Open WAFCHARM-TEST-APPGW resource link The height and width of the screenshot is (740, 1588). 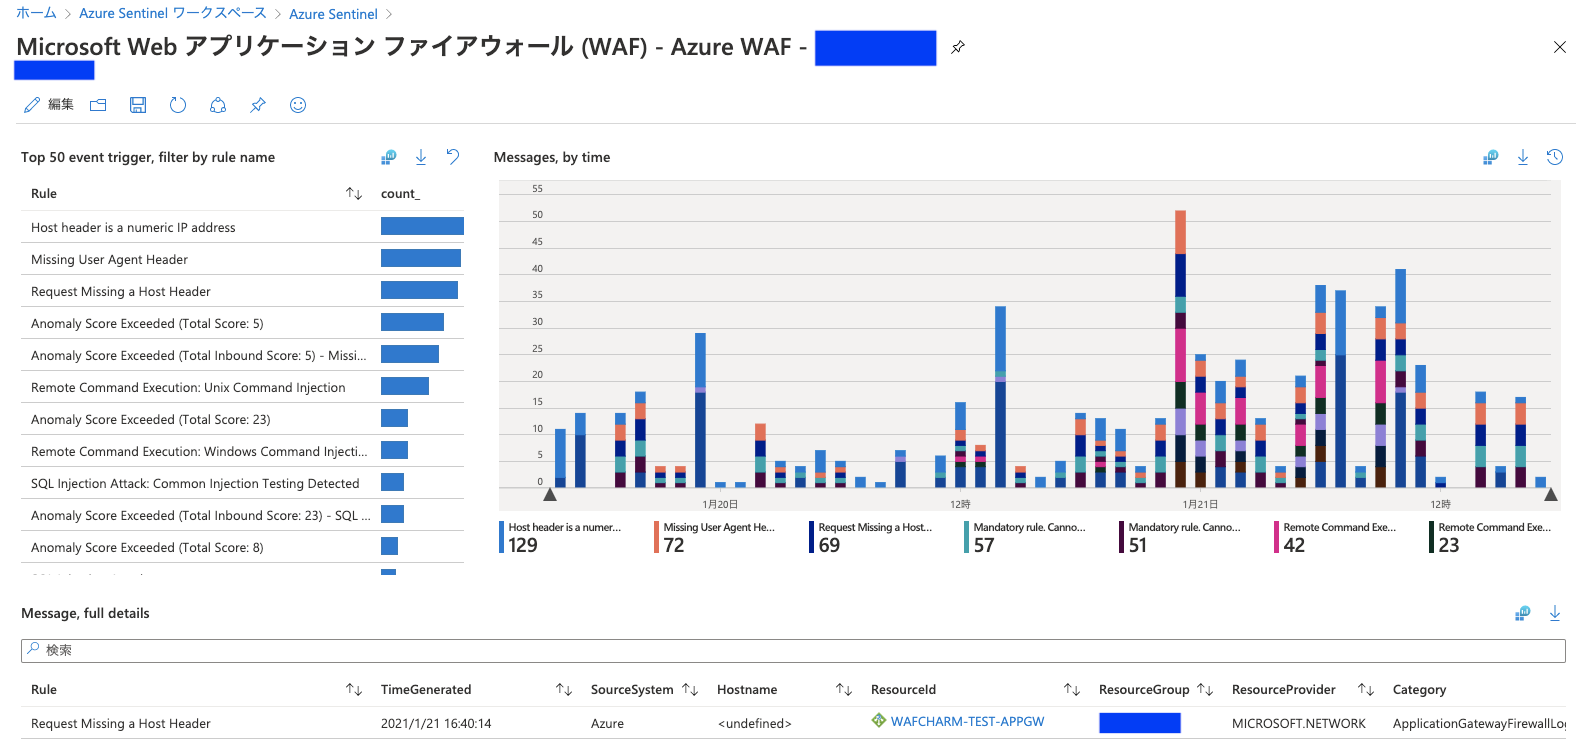[967, 722]
